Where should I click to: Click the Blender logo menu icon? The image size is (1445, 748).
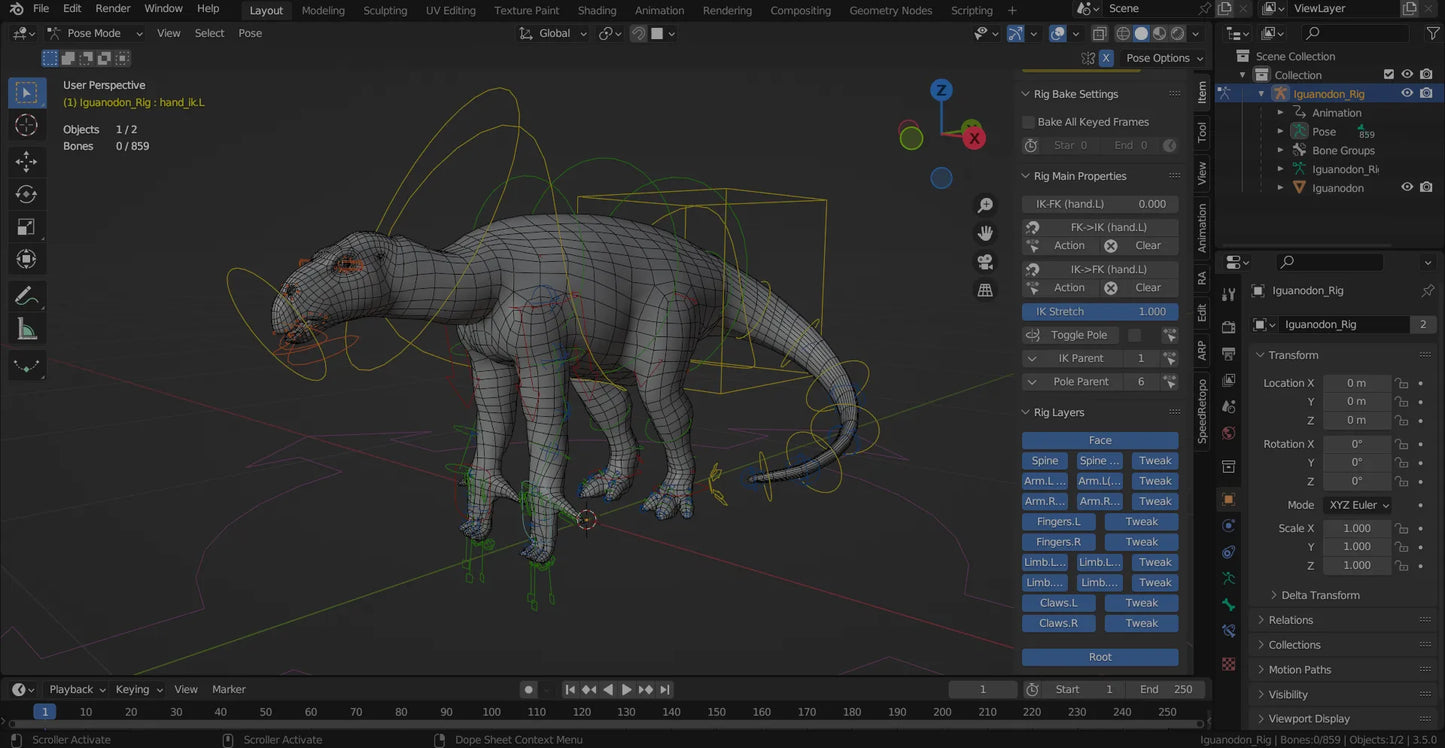point(16,9)
